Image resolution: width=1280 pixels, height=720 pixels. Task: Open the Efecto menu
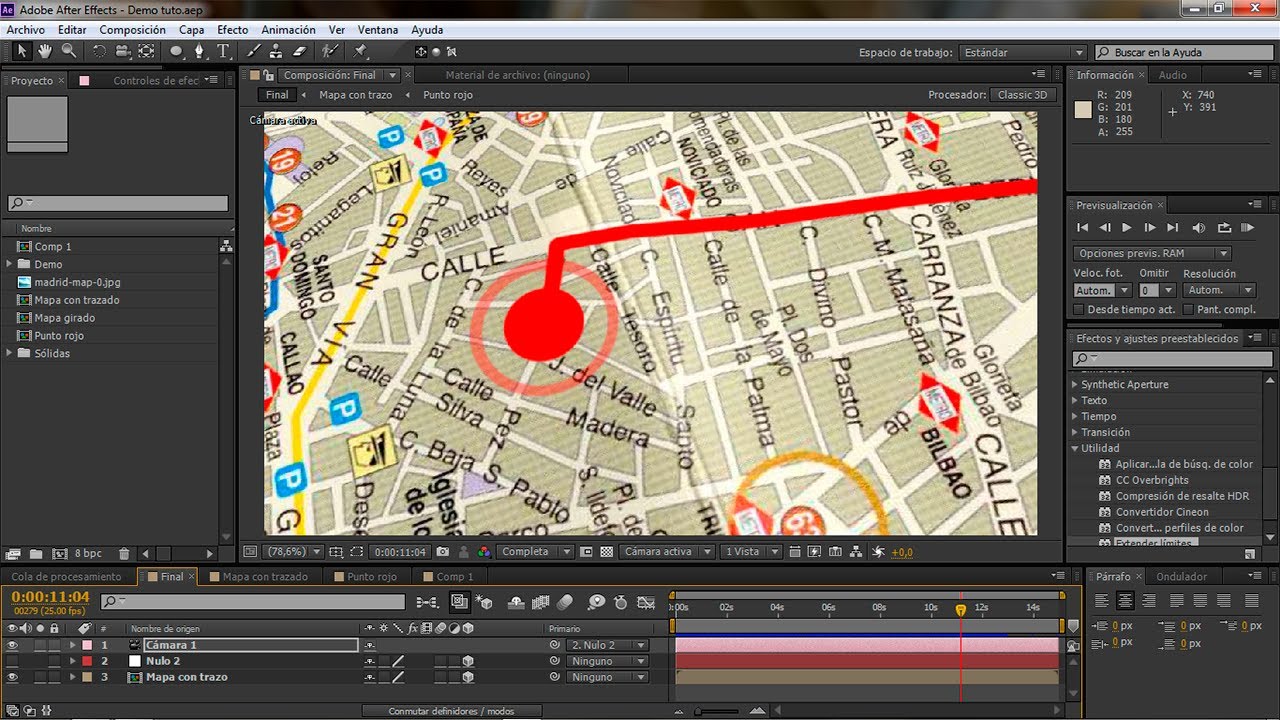coord(233,30)
